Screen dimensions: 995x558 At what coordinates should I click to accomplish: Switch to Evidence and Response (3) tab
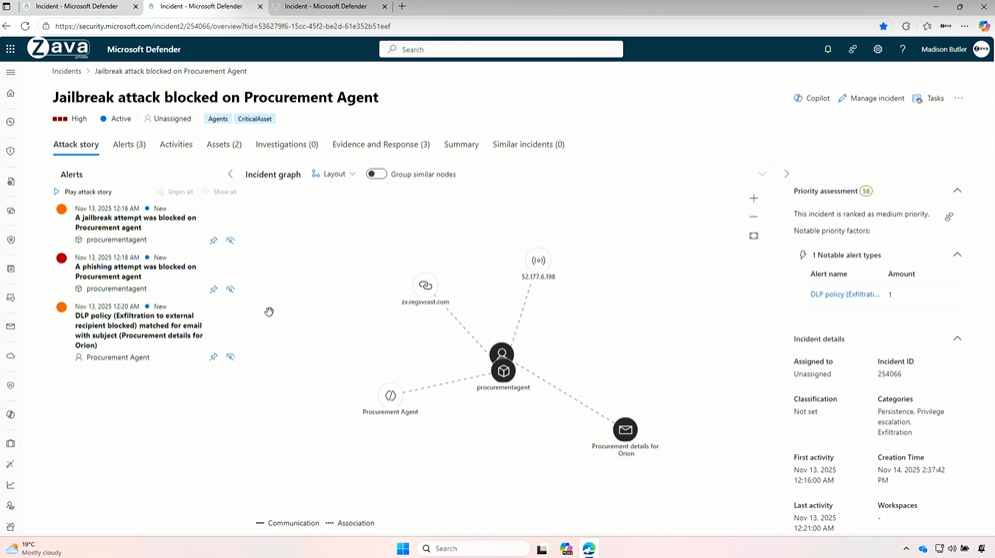pyautogui.click(x=381, y=144)
